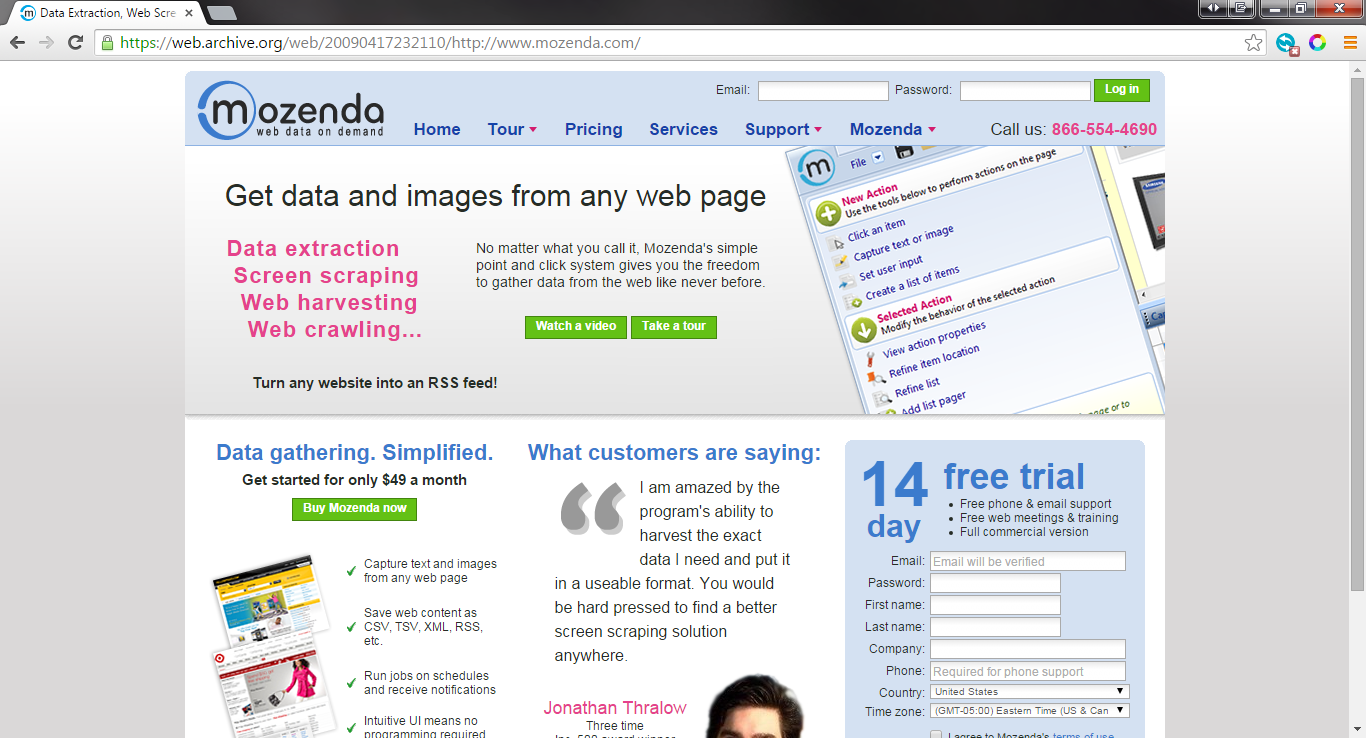The width and height of the screenshot is (1366, 738).
Task: Go to the Pricing page
Action: pos(593,129)
